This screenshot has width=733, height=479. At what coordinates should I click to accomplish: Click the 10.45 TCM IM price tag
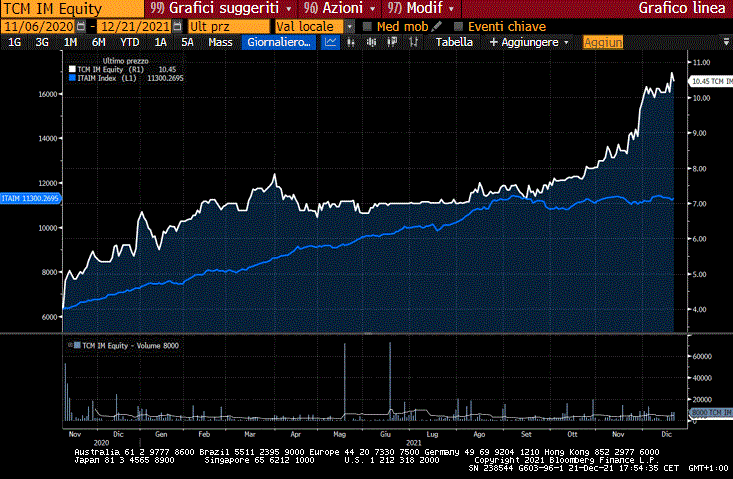tap(711, 81)
